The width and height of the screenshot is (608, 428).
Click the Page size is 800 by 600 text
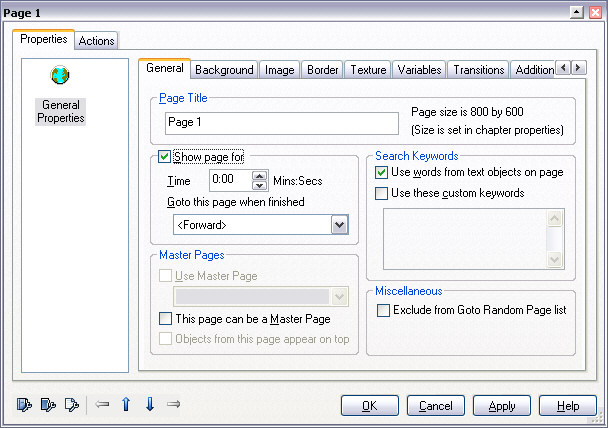[x=467, y=112]
